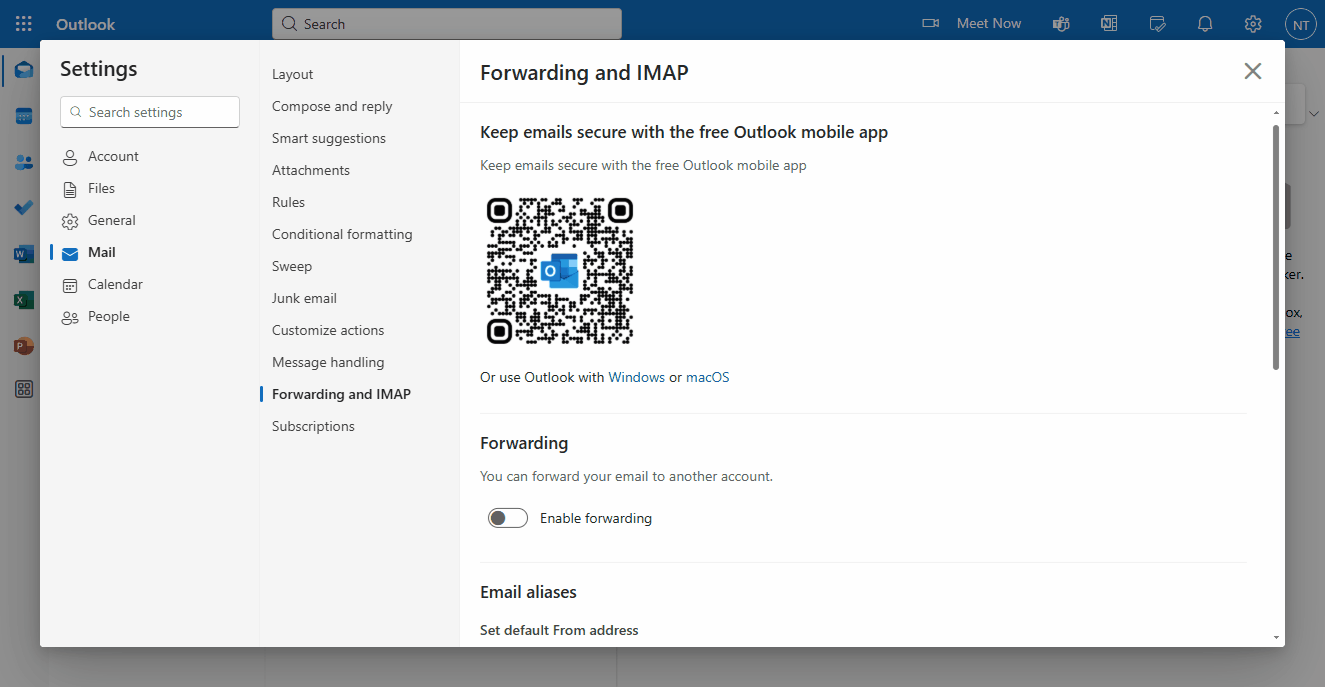Open the NT account avatar
This screenshot has width=1325, height=687.
1300,24
